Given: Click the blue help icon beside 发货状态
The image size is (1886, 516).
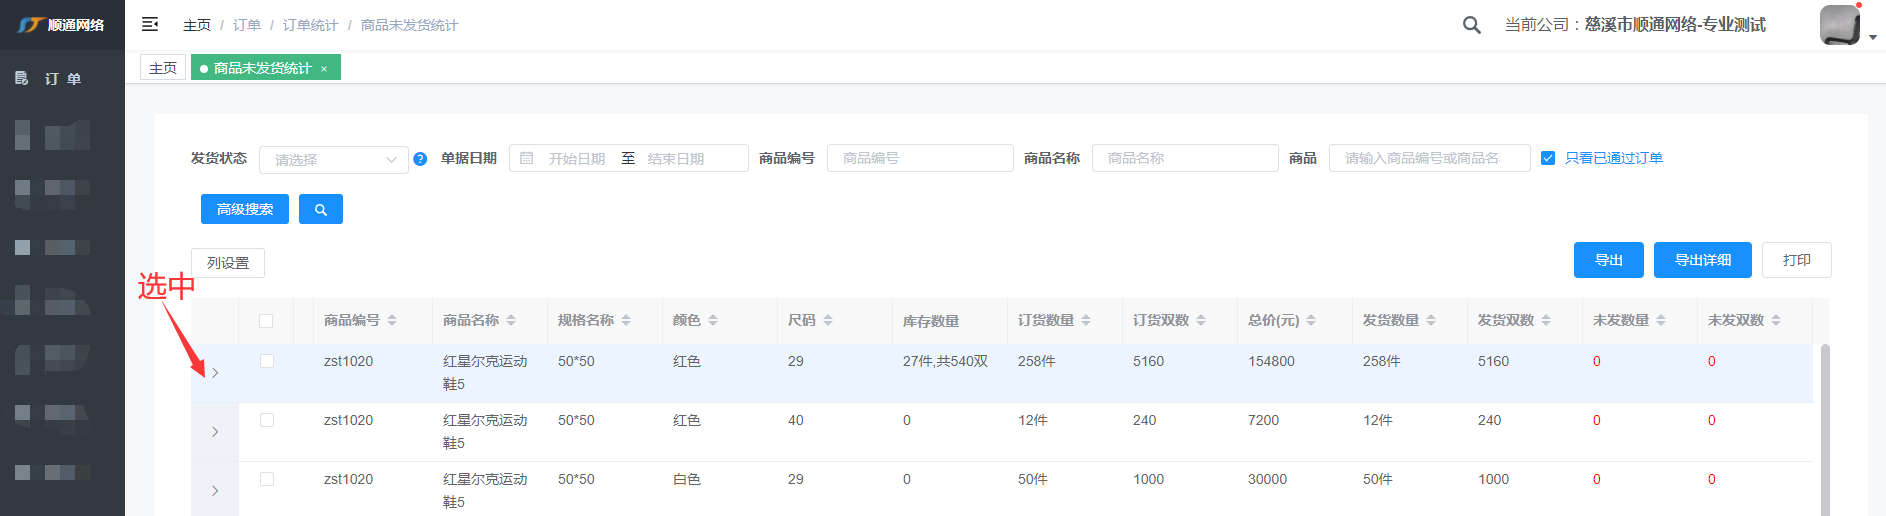Looking at the screenshot, I should point(420,159).
